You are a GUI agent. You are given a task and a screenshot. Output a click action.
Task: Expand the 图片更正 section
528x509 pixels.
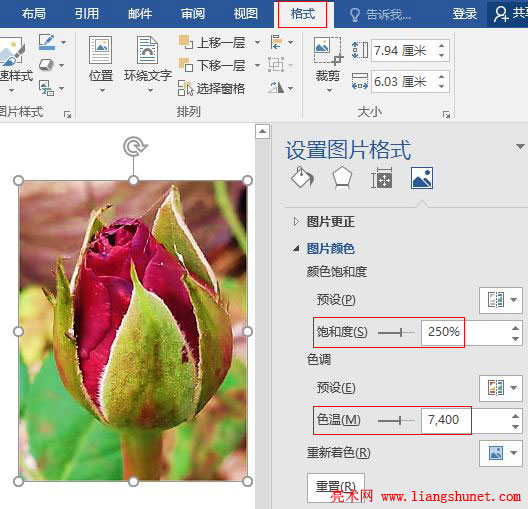[296, 222]
